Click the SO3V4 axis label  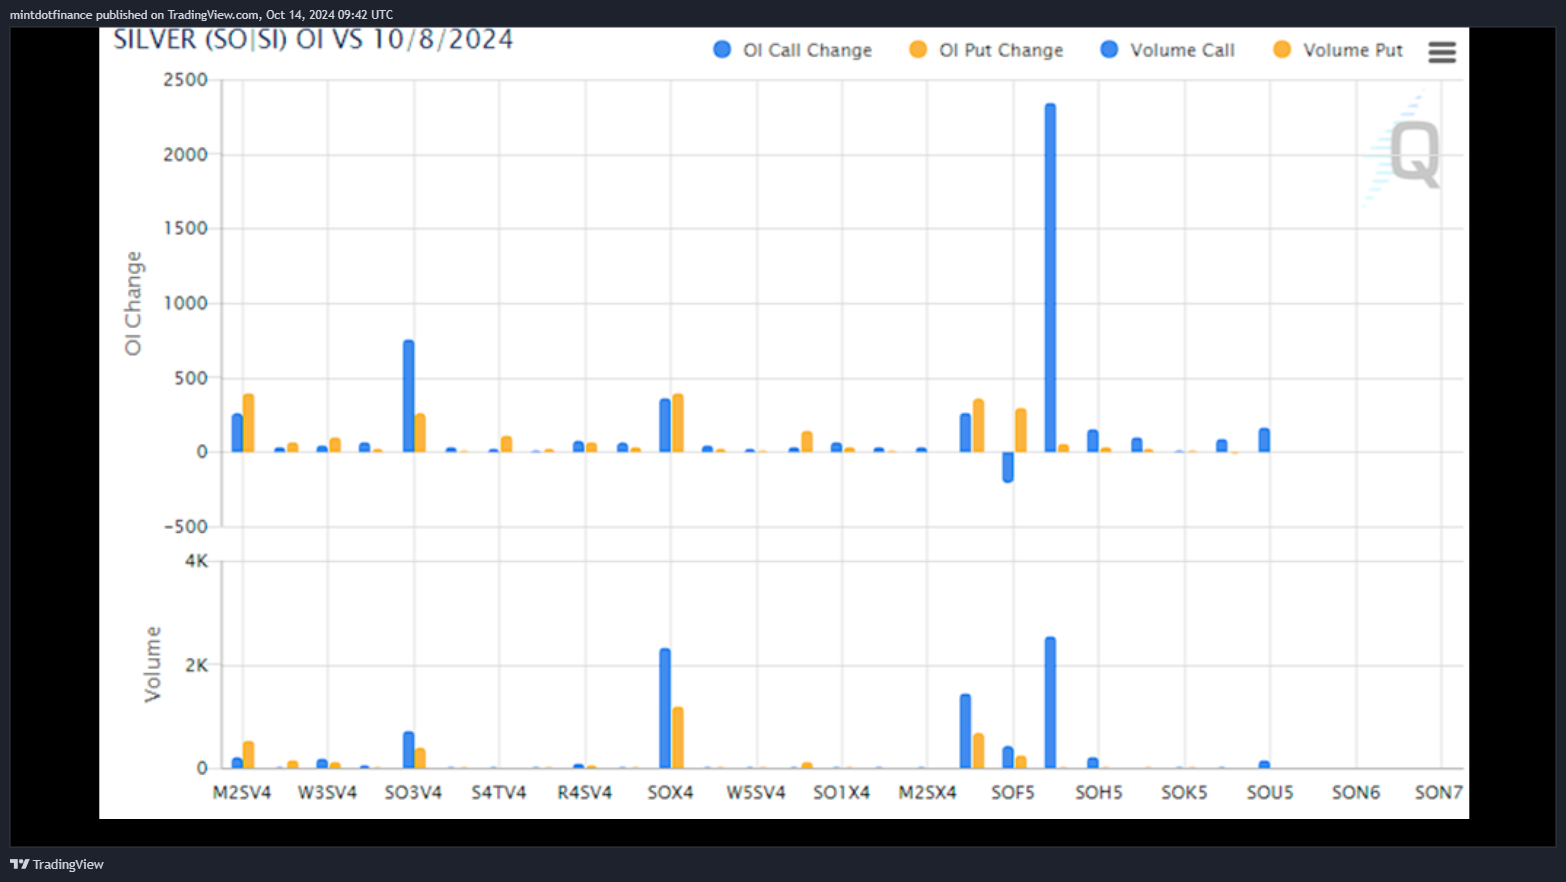tap(413, 792)
